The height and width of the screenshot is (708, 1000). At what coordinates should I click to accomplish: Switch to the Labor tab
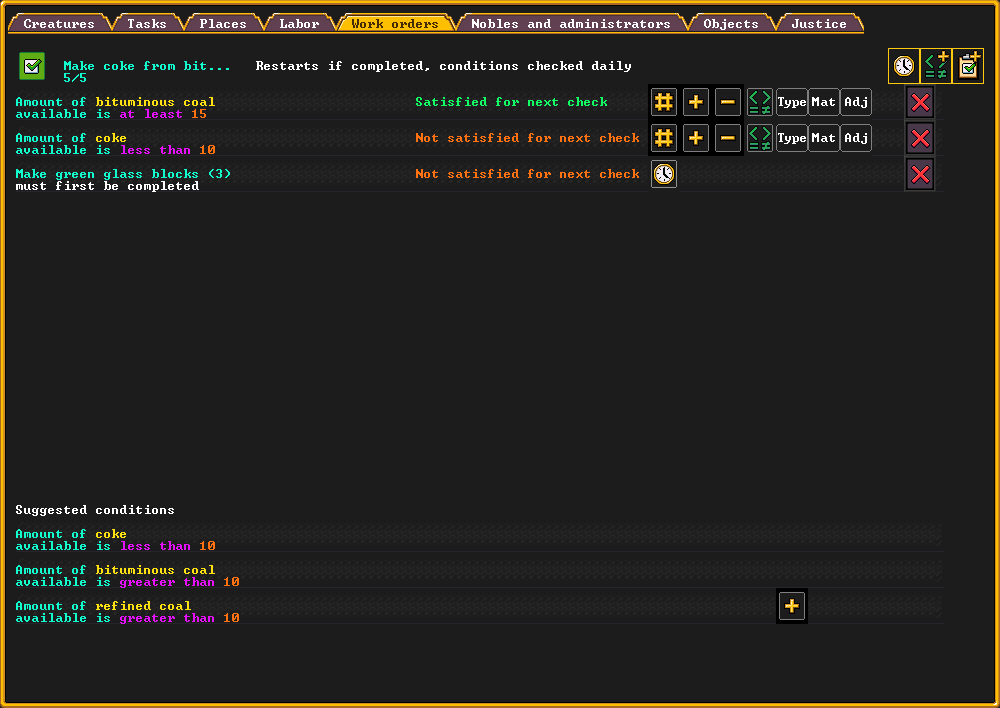pos(299,23)
